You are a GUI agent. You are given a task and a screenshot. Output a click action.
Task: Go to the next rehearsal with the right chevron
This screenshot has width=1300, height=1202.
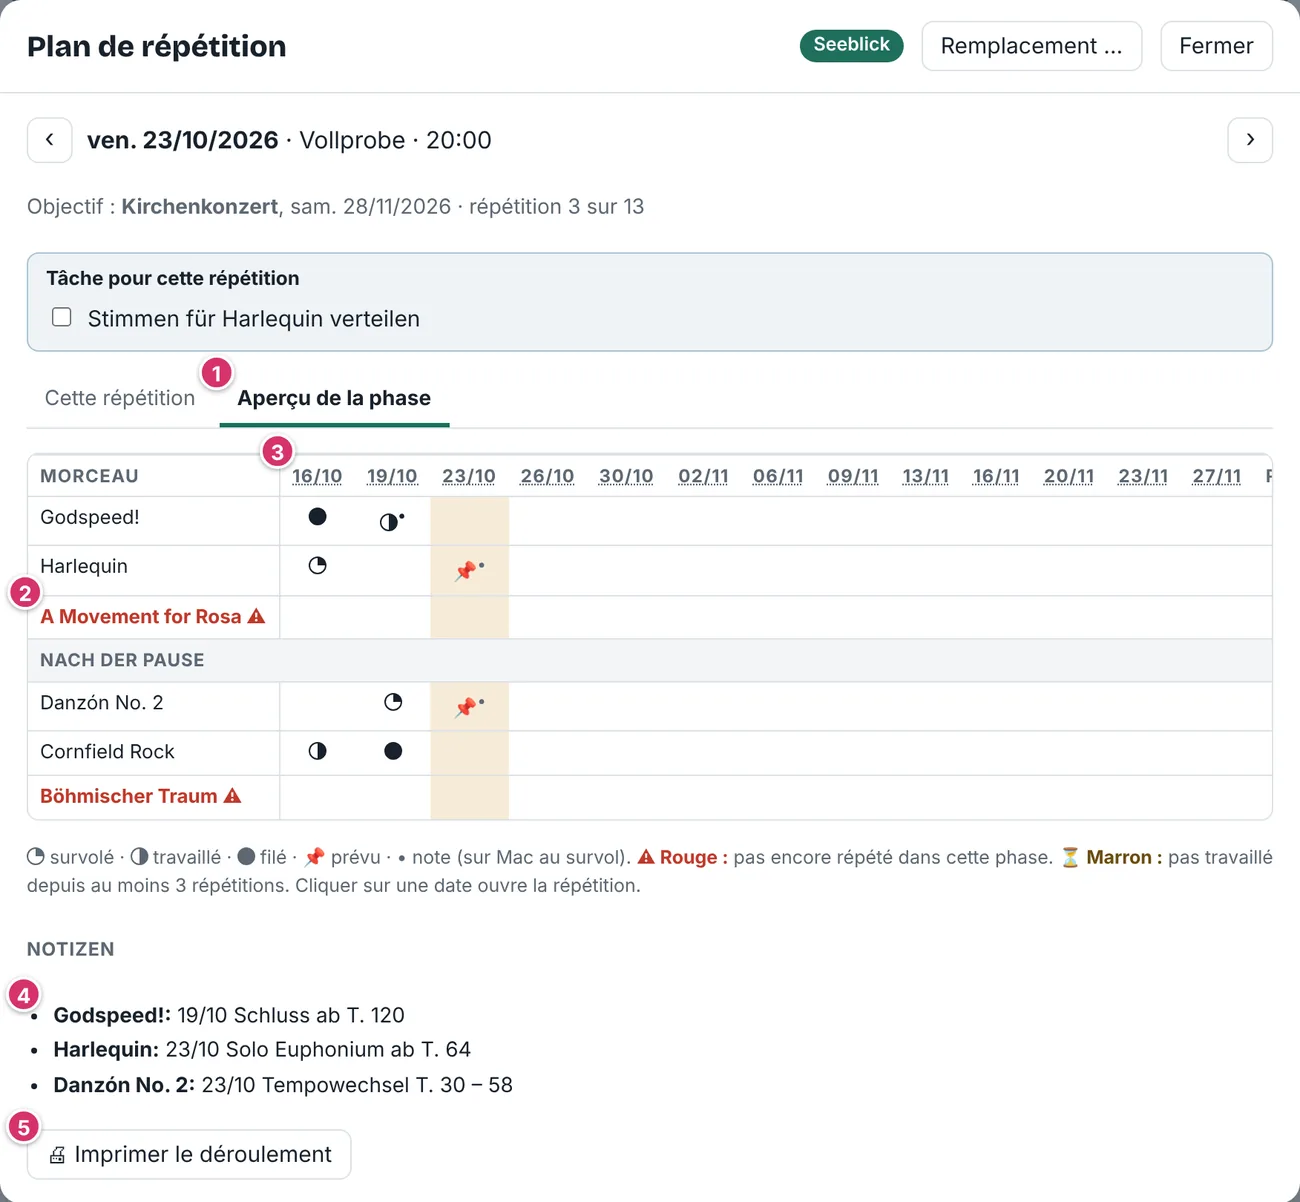tap(1250, 140)
